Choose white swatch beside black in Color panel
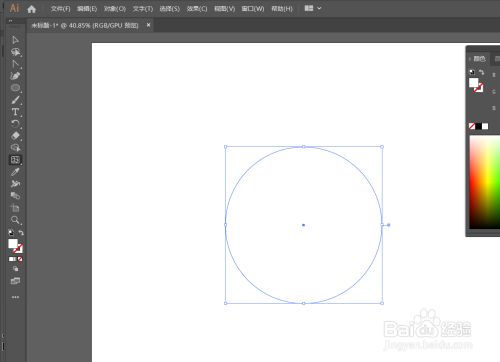500x362 pixels. [x=485, y=126]
